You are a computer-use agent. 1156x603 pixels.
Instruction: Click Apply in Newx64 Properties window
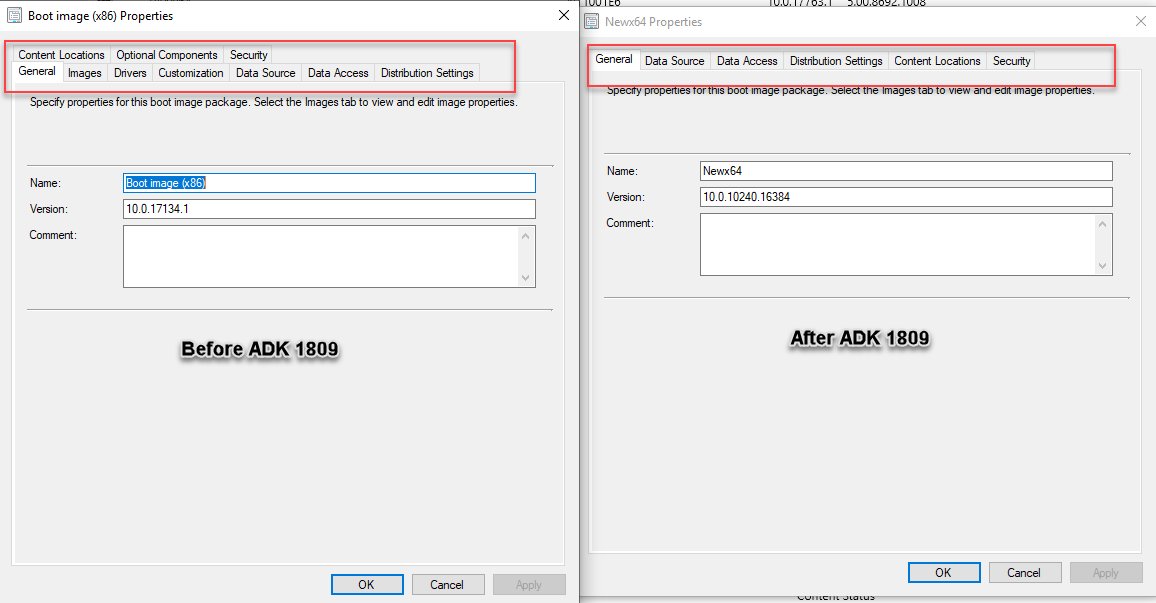pyautogui.click(x=1106, y=573)
